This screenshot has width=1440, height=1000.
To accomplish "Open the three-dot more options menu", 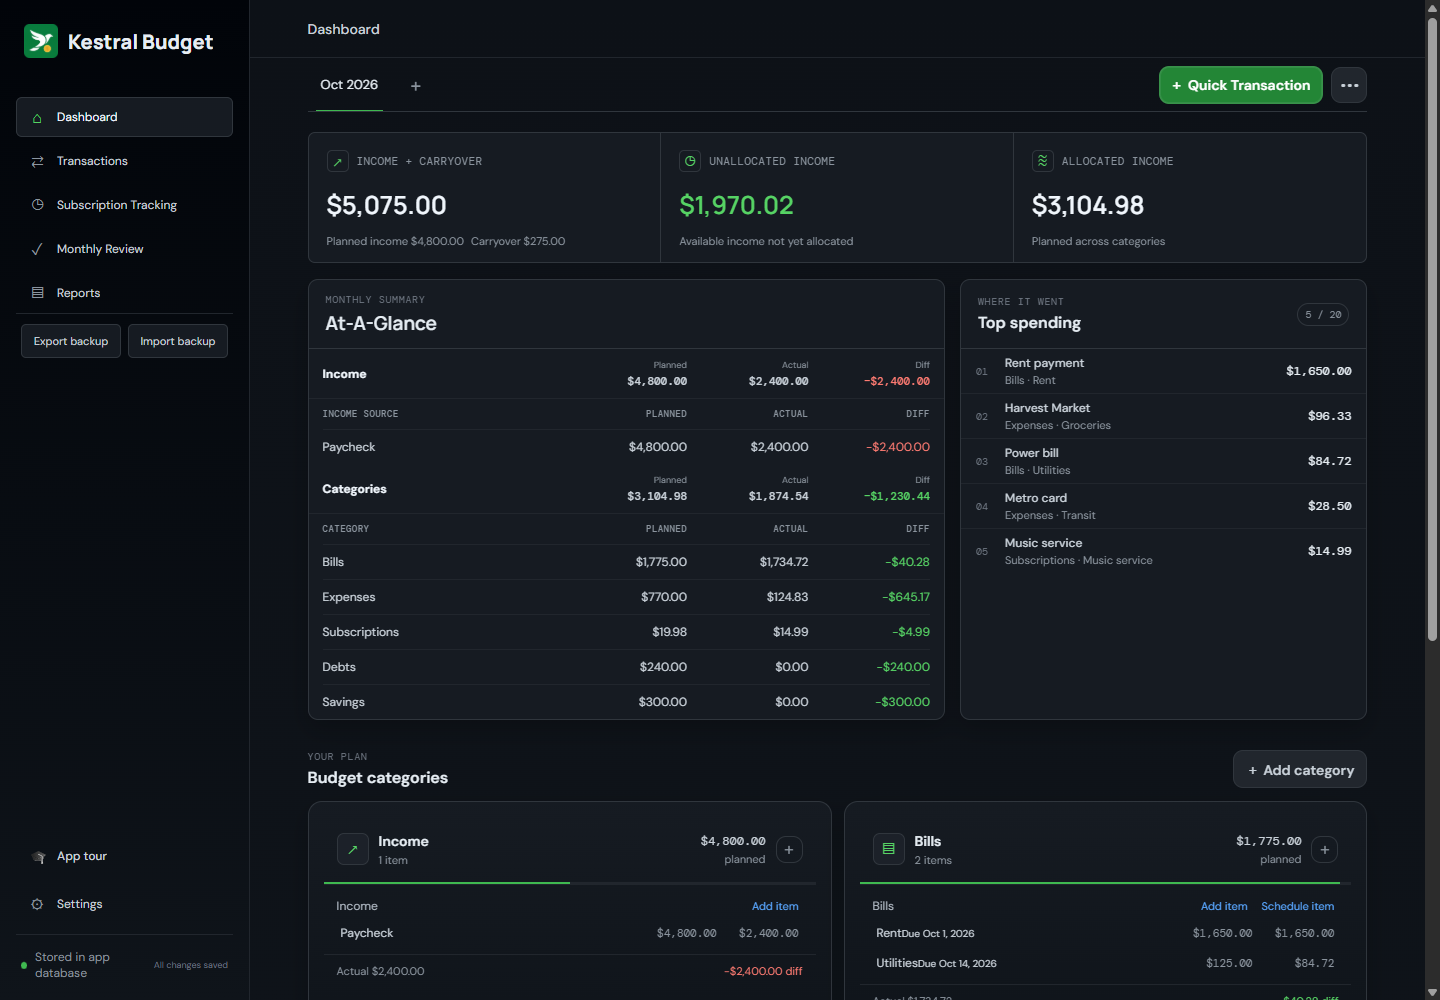I will click(x=1349, y=85).
